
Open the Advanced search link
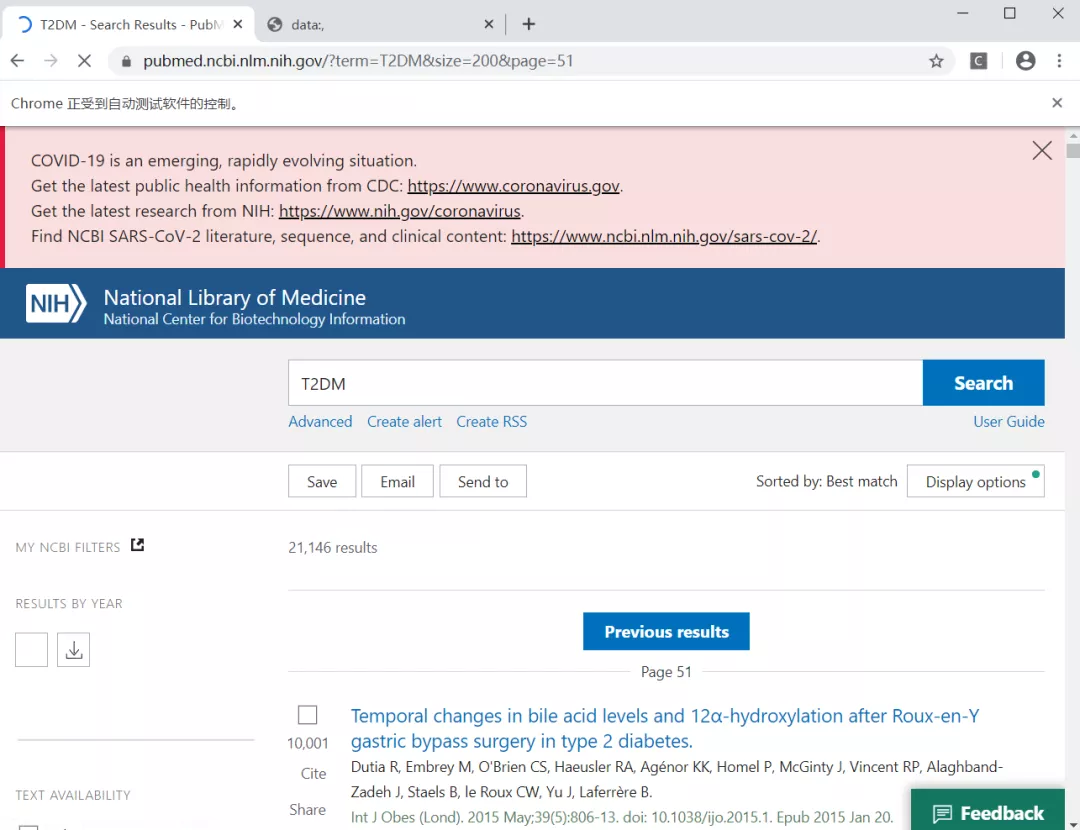[x=320, y=421]
